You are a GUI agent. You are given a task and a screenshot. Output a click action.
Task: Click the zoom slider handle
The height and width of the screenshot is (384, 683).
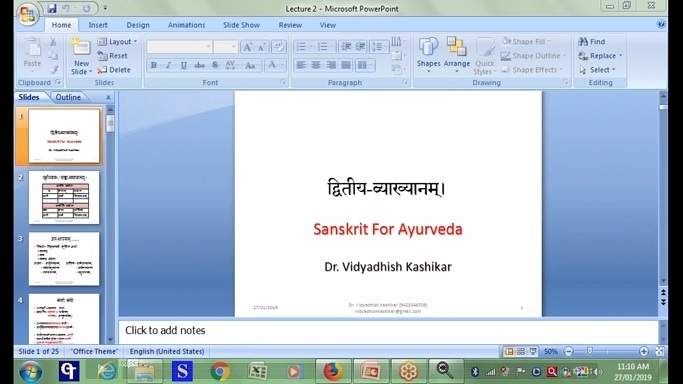tap(590, 351)
